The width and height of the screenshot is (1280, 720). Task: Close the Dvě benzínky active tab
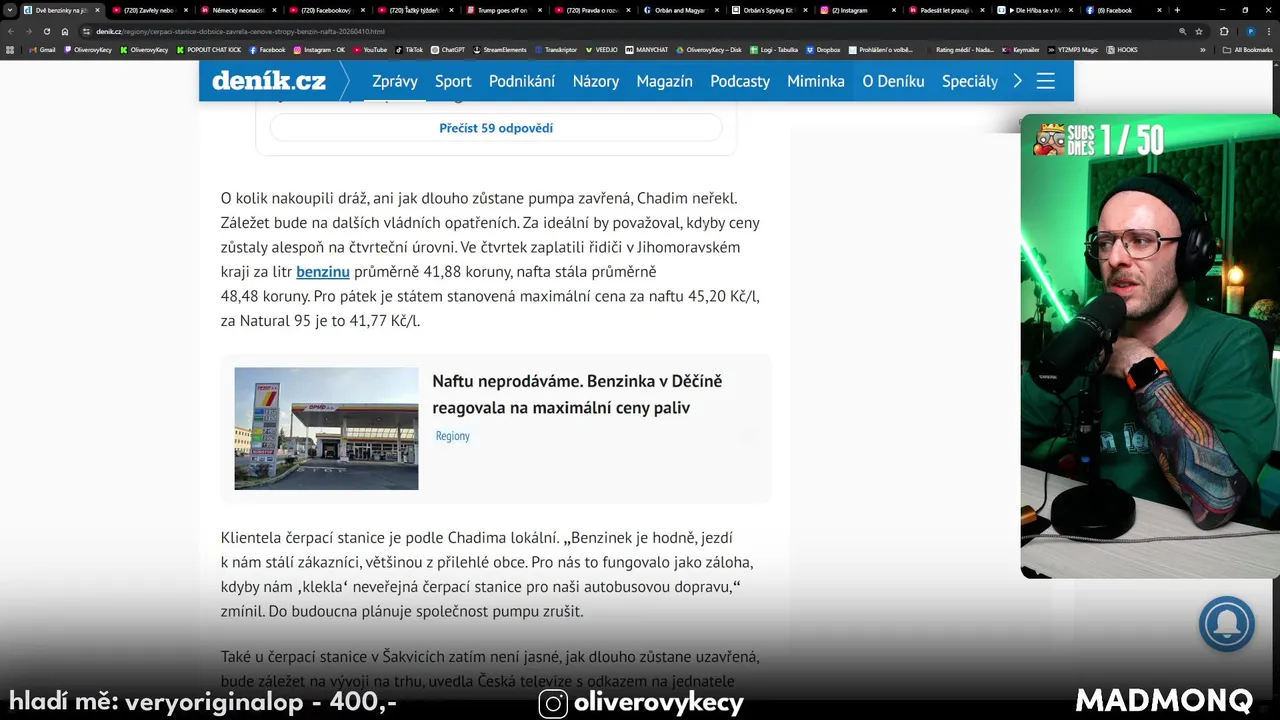97,10
